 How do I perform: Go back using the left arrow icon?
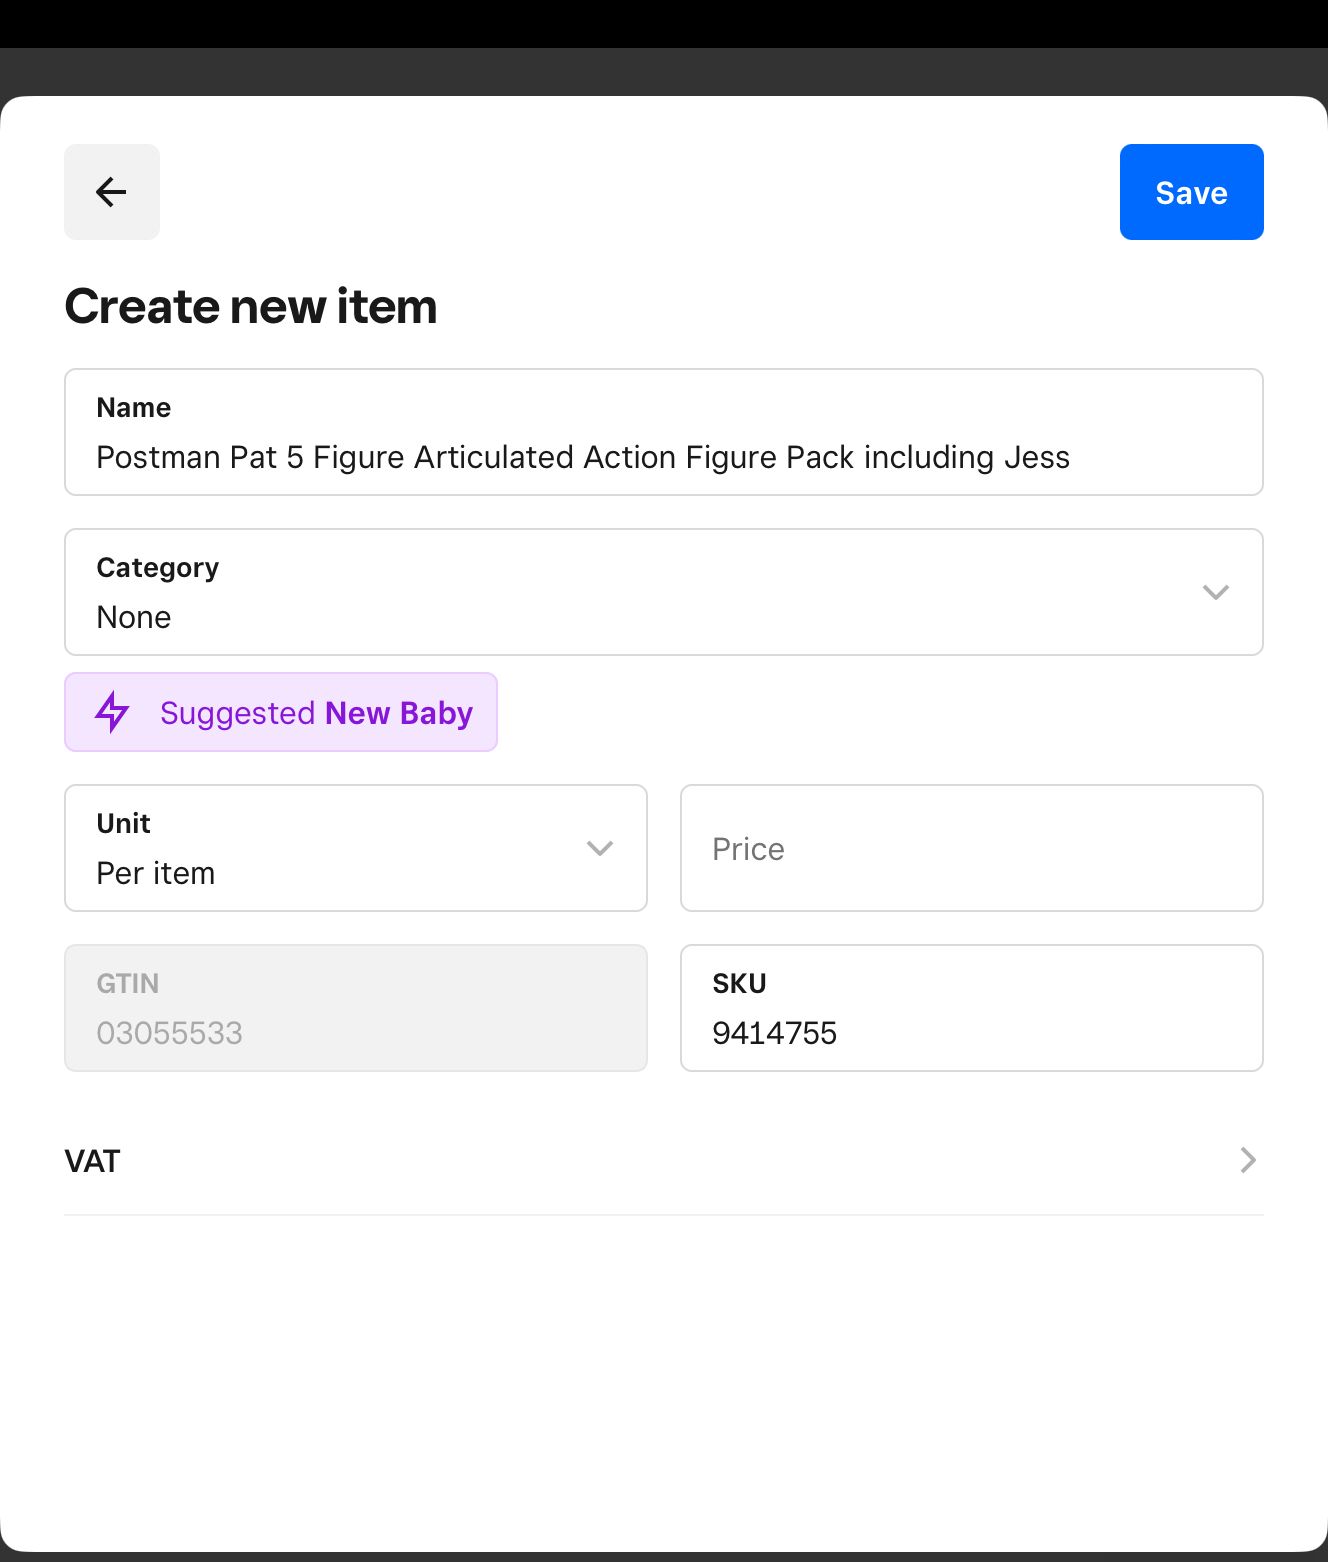click(x=111, y=192)
